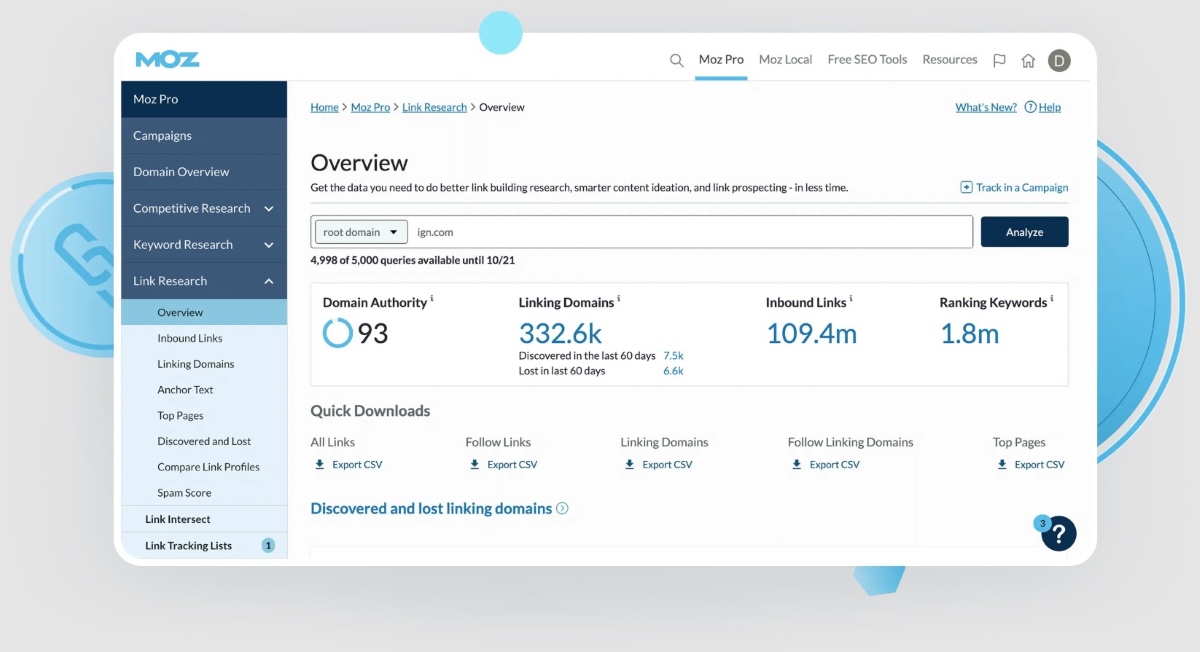Click 7.5k discovered in last 60 days

tap(673, 356)
